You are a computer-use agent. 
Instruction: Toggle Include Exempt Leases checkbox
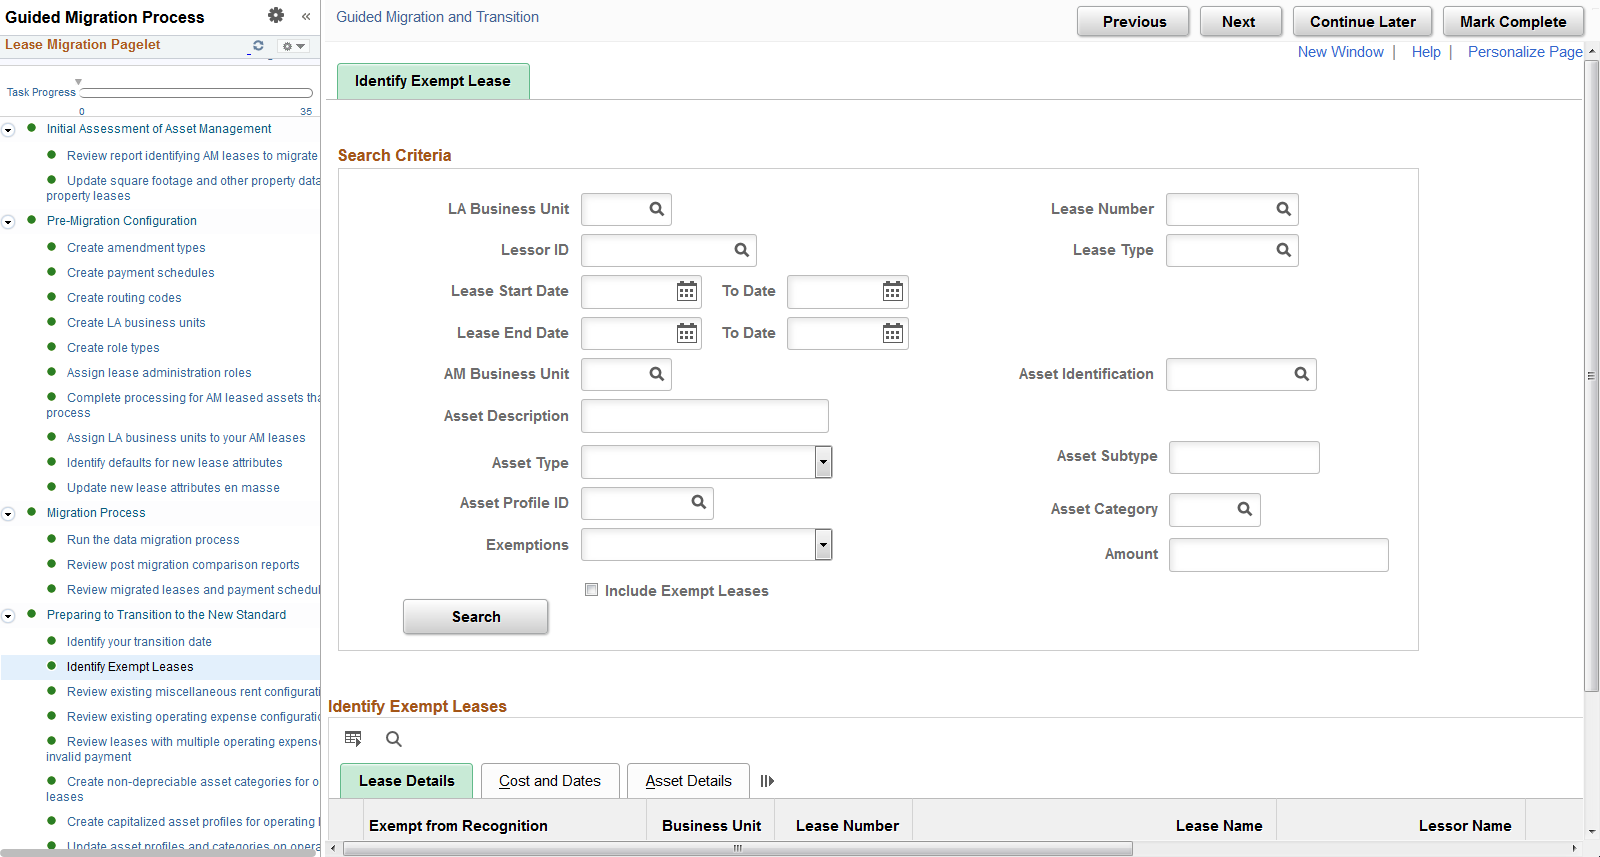592,590
